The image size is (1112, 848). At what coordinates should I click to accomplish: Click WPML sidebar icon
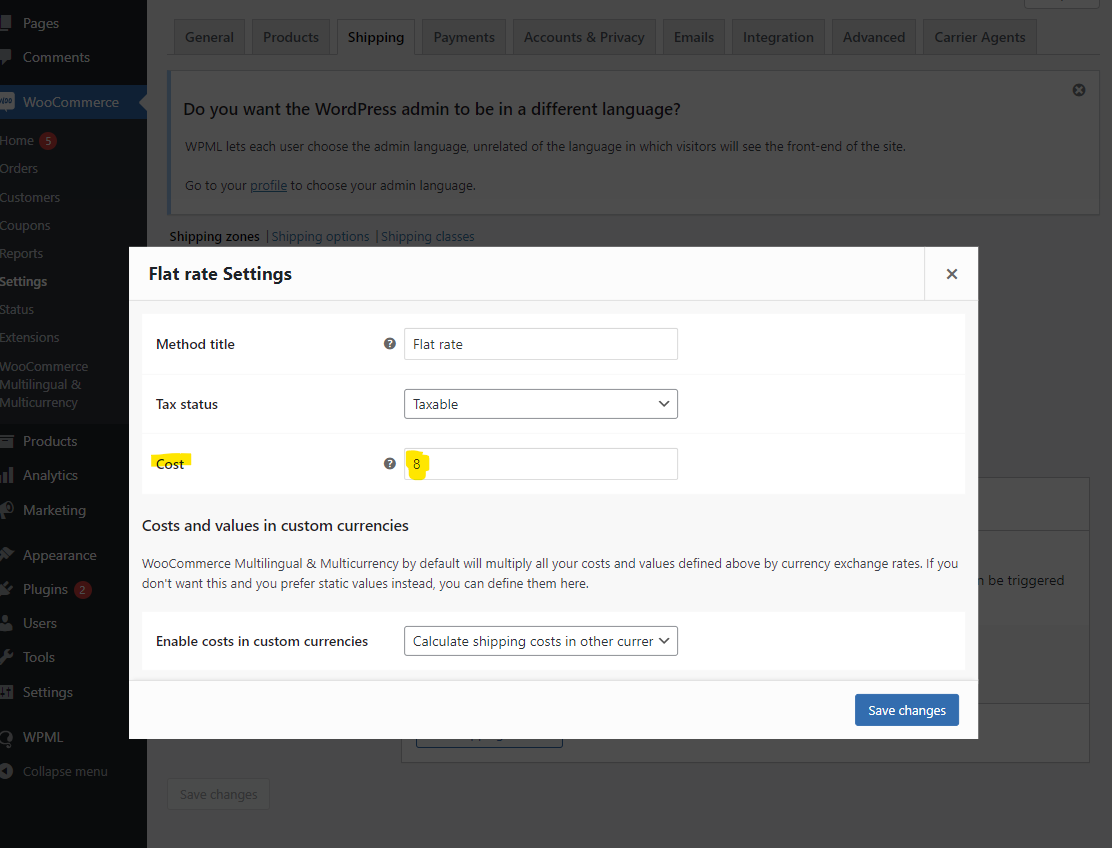[6, 737]
